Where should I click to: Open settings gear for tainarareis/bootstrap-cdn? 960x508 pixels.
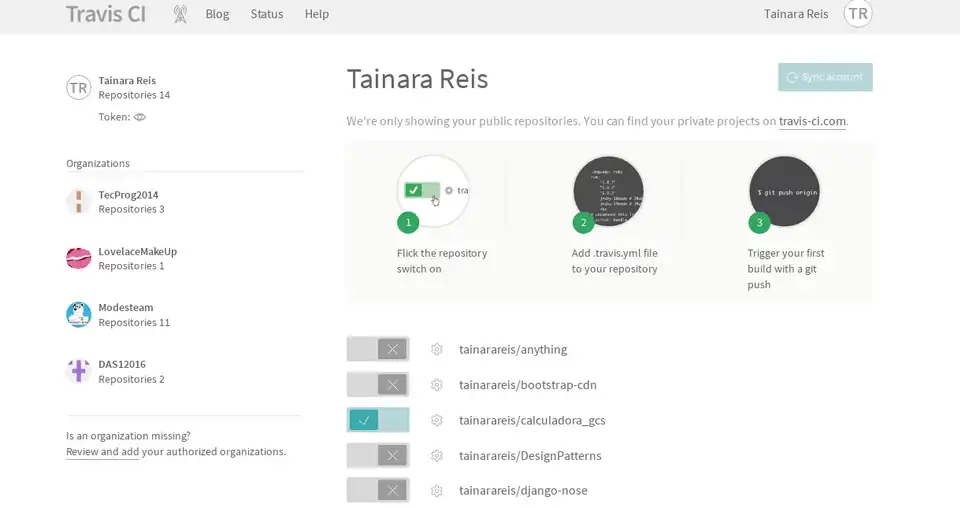tap(436, 385)
